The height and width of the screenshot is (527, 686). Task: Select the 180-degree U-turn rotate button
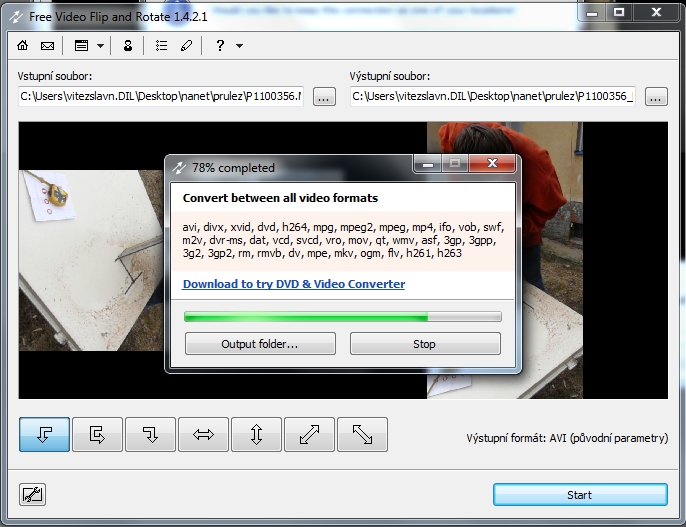point(97,434)
